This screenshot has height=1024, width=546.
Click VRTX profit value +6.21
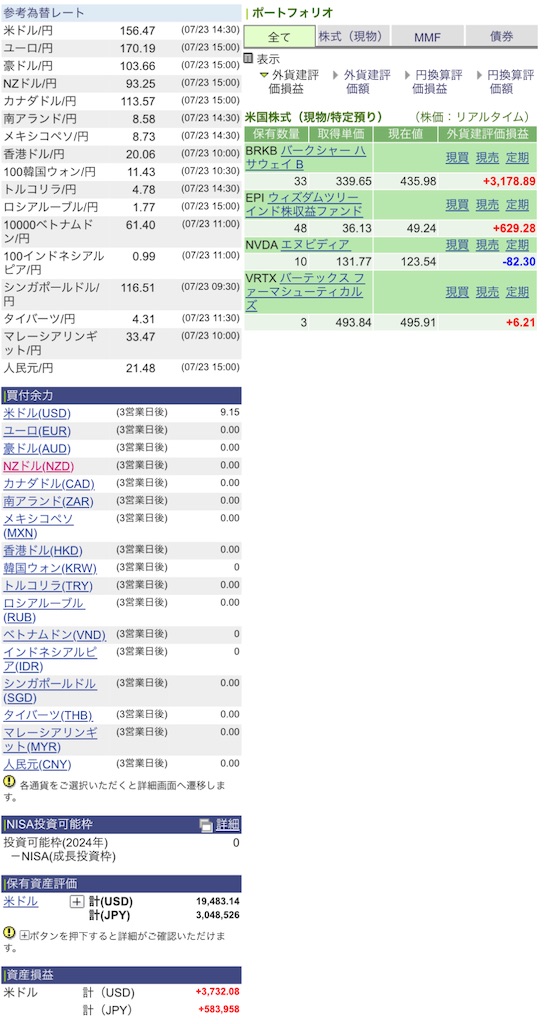pos(521,323)
